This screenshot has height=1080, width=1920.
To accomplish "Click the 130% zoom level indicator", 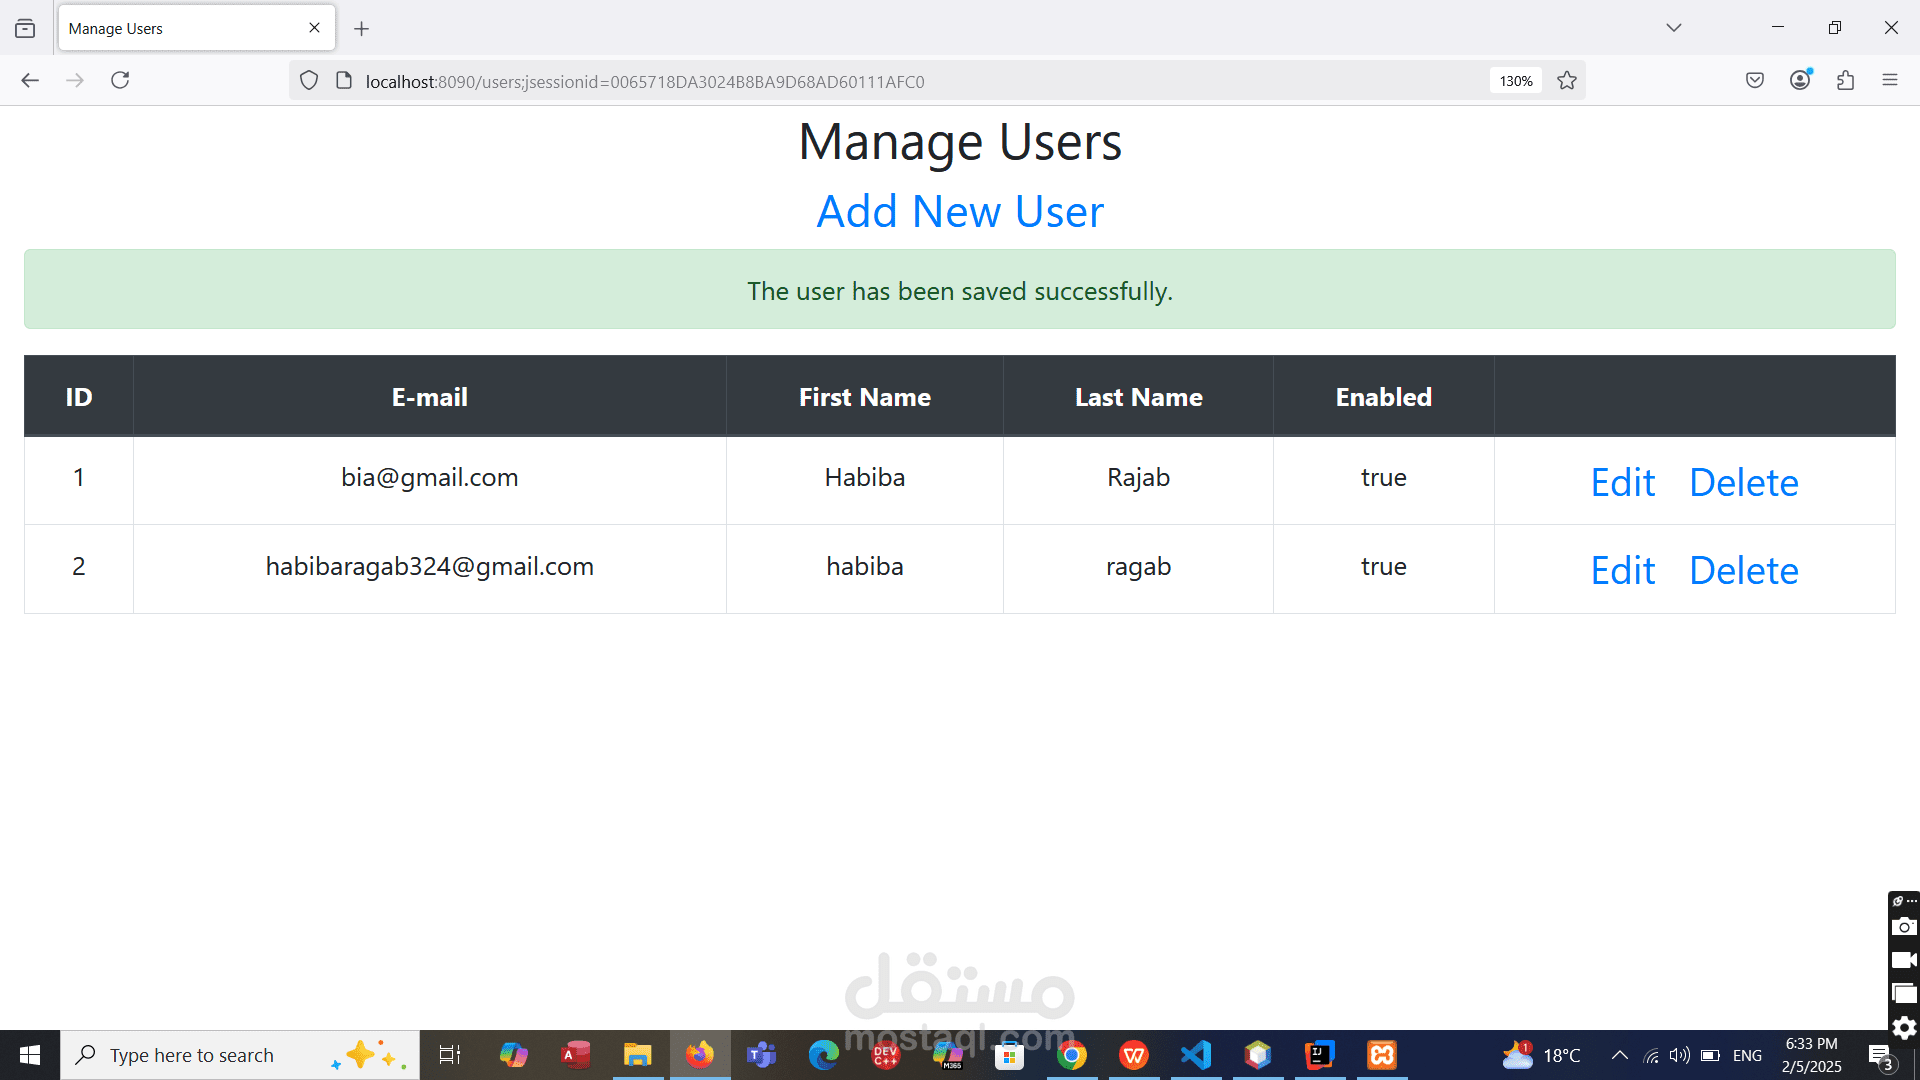I will 1516,81.
